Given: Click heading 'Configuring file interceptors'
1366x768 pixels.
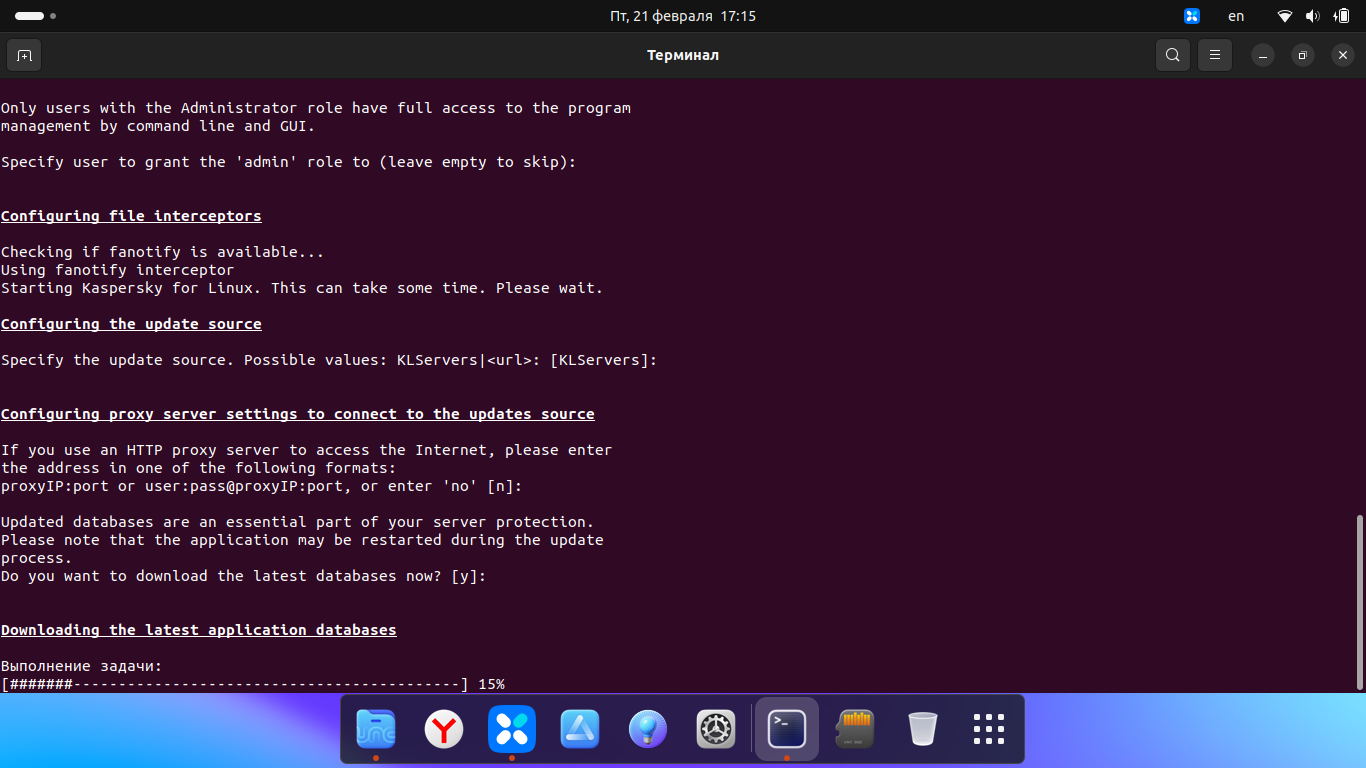Looking at the screenshot, I should click(131, 216).
